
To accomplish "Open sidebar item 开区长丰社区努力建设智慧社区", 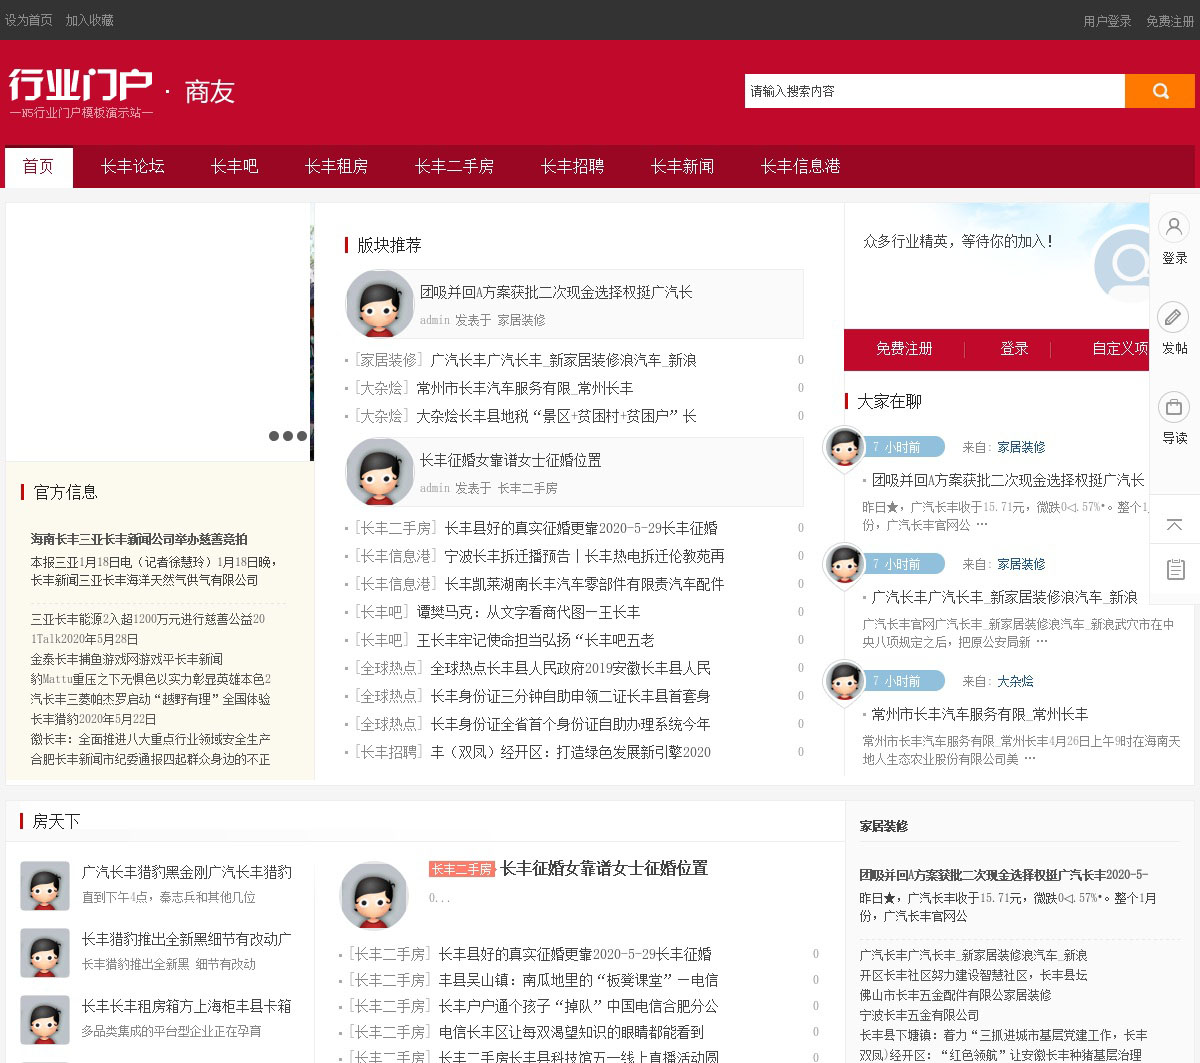I will (x=973, y=975).
